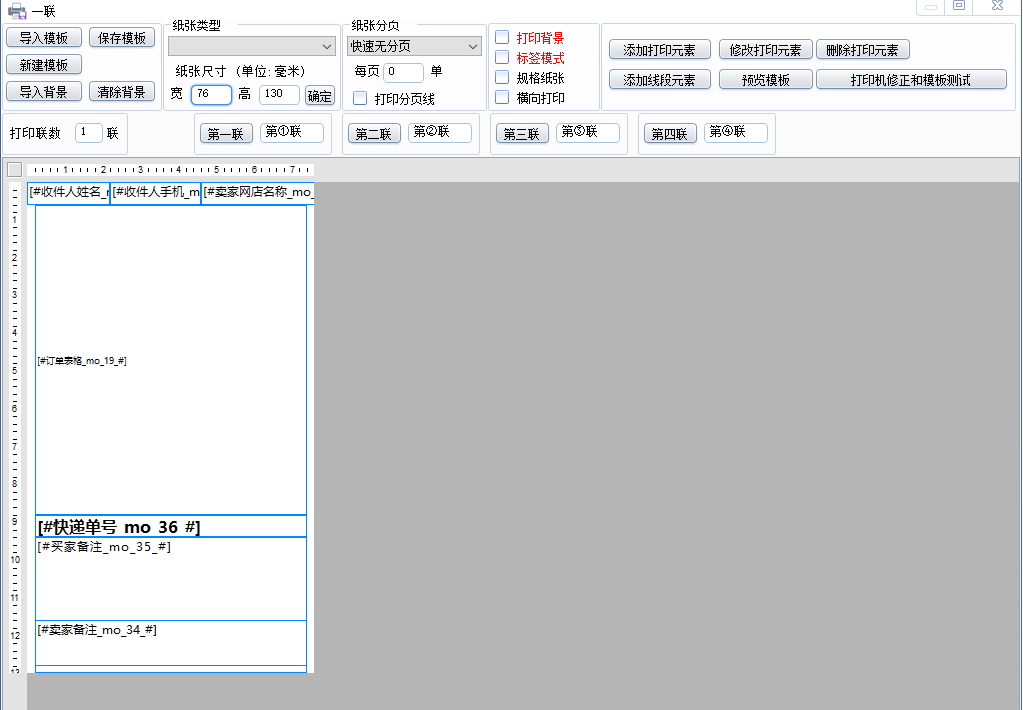
Task: Click 添加打印元素 to add print element
Action: coord(659,49)
